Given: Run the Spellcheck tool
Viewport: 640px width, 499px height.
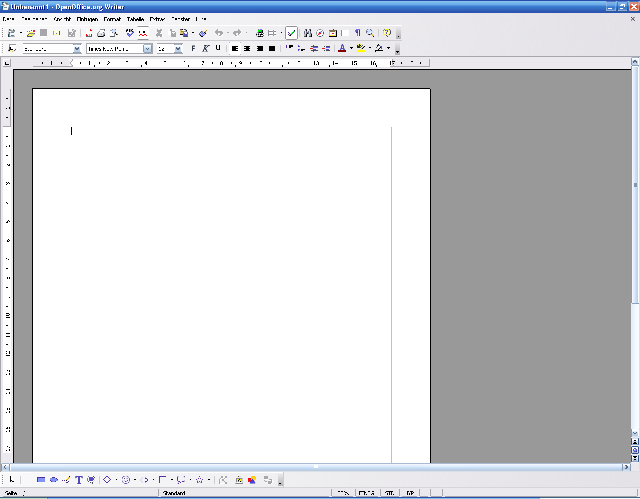Looking at the screenshot, I should pyautogui.click(x=130, y=33).
